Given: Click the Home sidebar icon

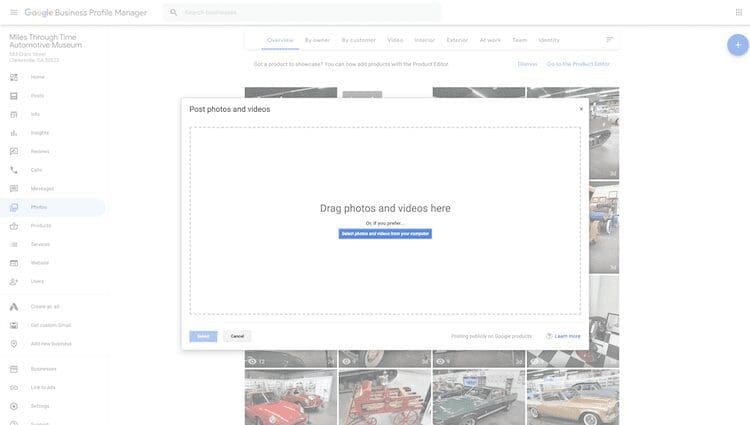Looking at the screenshot, I should click(14, 77).
